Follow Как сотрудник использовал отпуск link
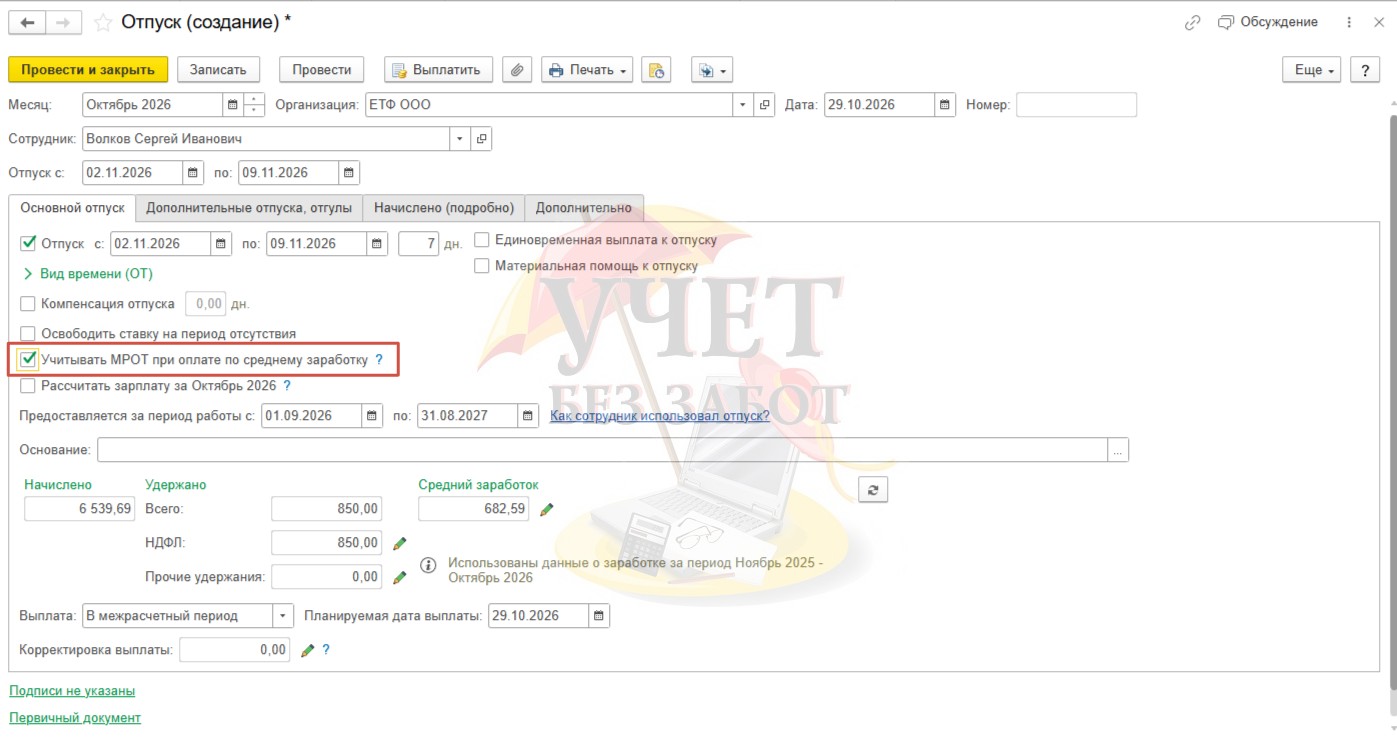Image resolution: width=1397 pixels, height=747 pixels. click(x=660, y=416)
